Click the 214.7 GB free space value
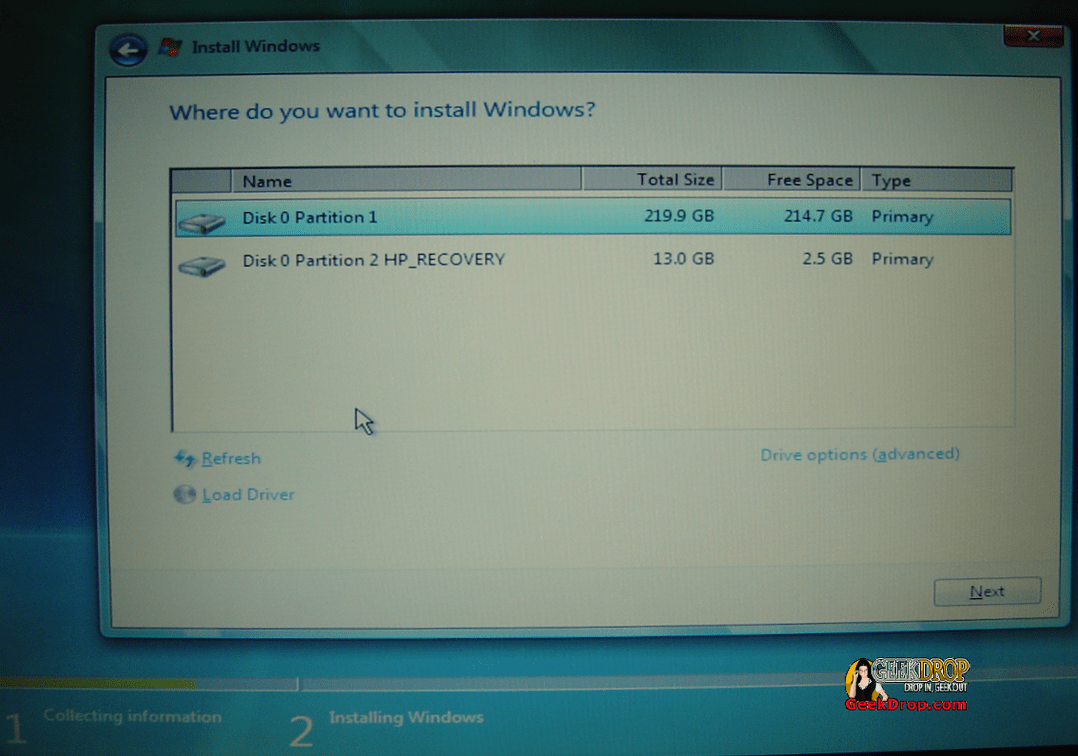This screenshot has height=756, width=1078. tap(818, 216)
